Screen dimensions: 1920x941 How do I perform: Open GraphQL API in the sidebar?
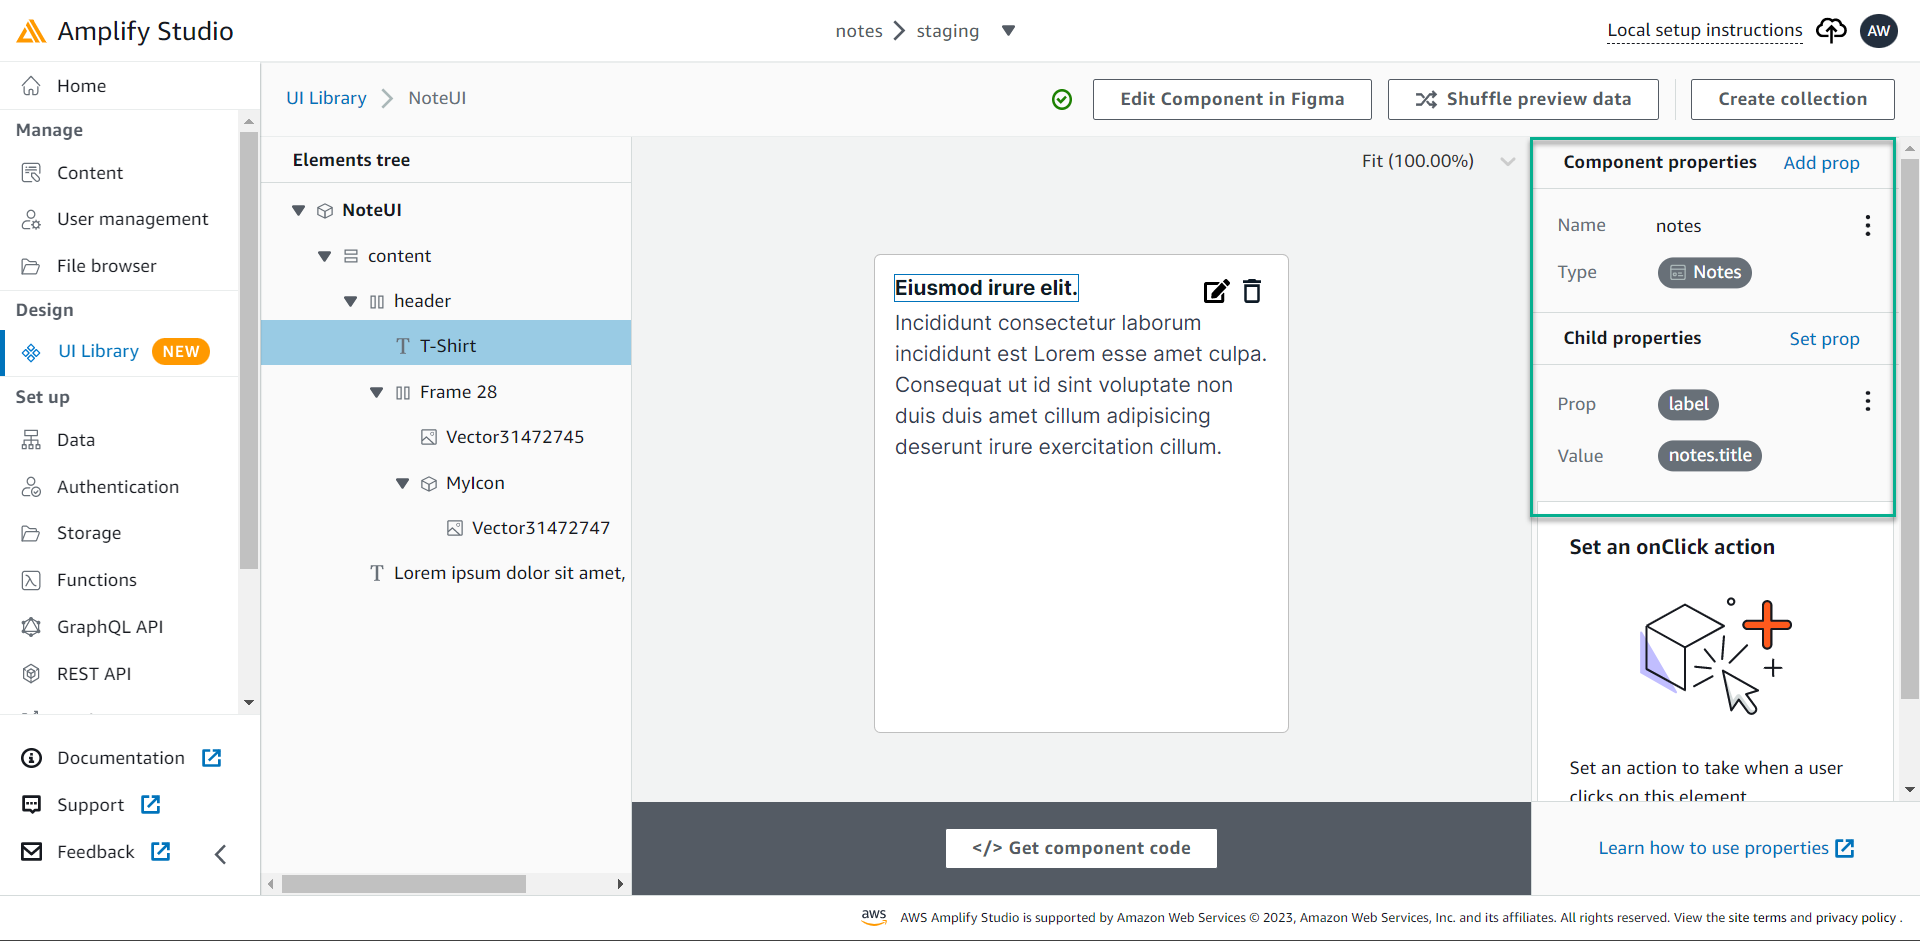[109, 627]
